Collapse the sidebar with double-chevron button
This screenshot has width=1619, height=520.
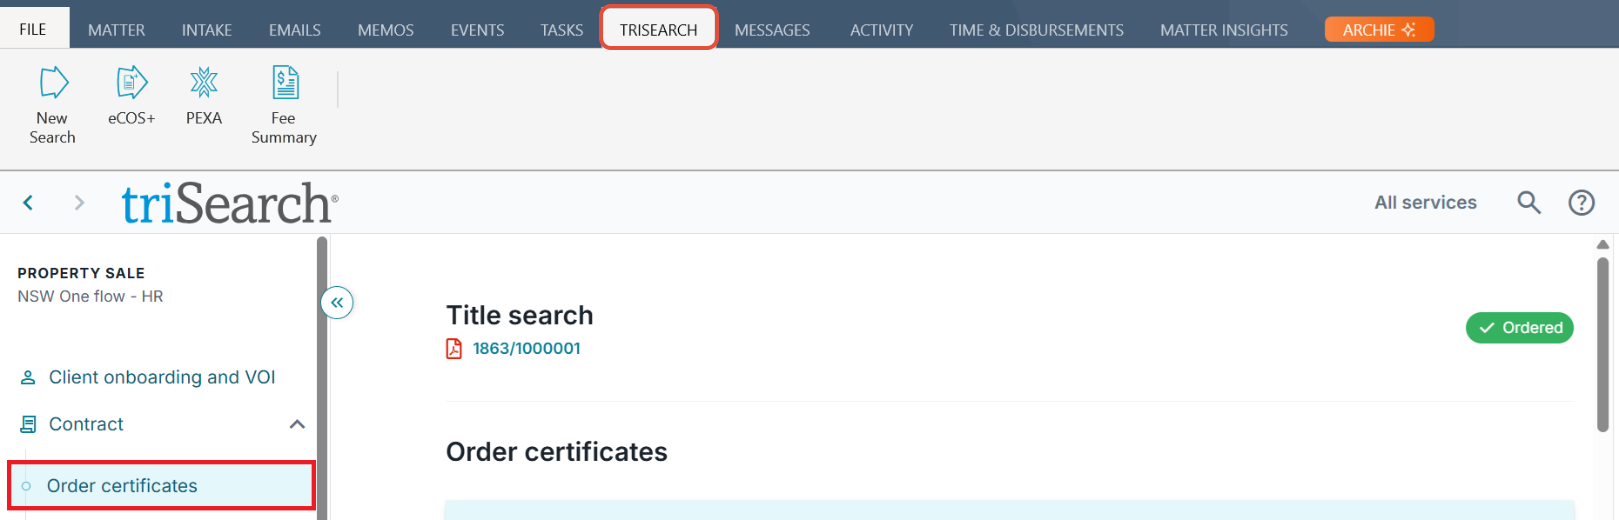[337, 302]
